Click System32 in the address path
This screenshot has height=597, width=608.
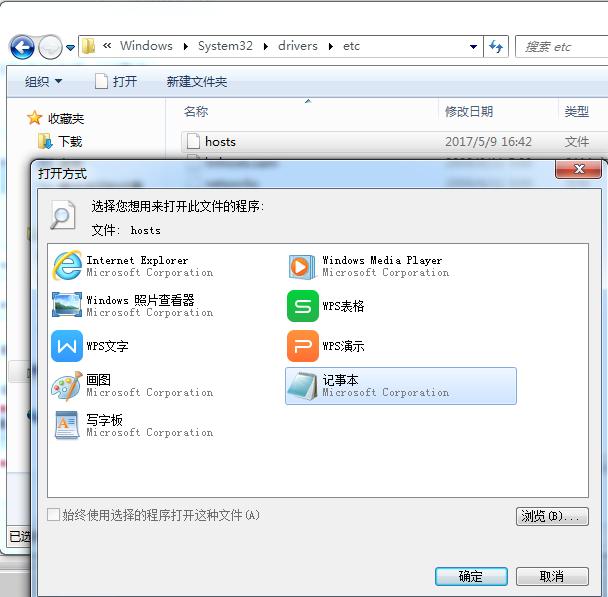(x=225, y=46)
